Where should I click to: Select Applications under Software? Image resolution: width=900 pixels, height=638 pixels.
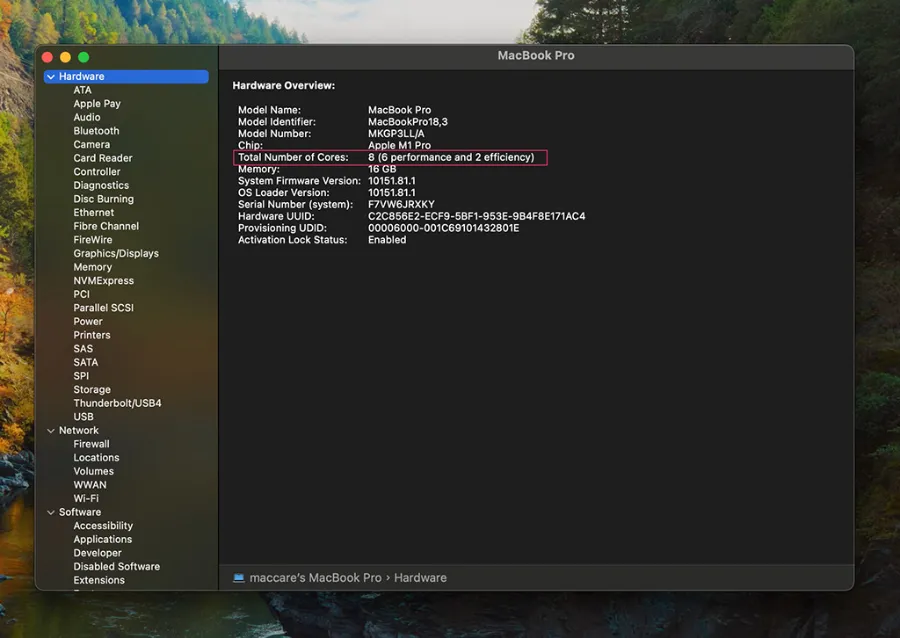[x=103, y=539]
